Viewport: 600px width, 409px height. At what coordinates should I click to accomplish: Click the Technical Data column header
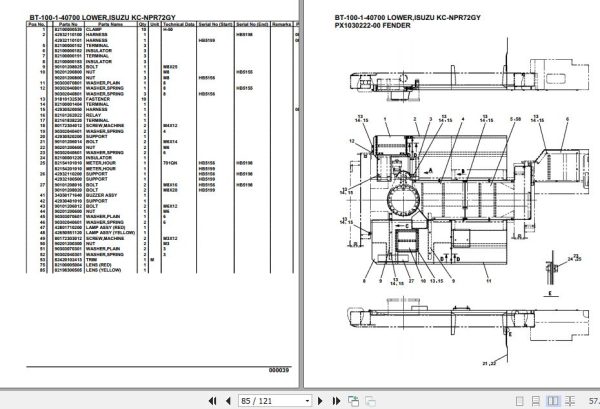179,24
